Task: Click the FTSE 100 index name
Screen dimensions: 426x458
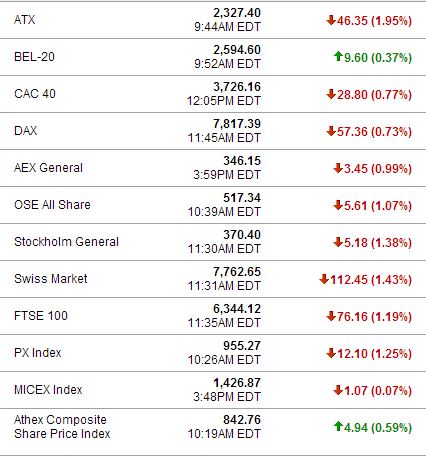Action: point(41,316)
